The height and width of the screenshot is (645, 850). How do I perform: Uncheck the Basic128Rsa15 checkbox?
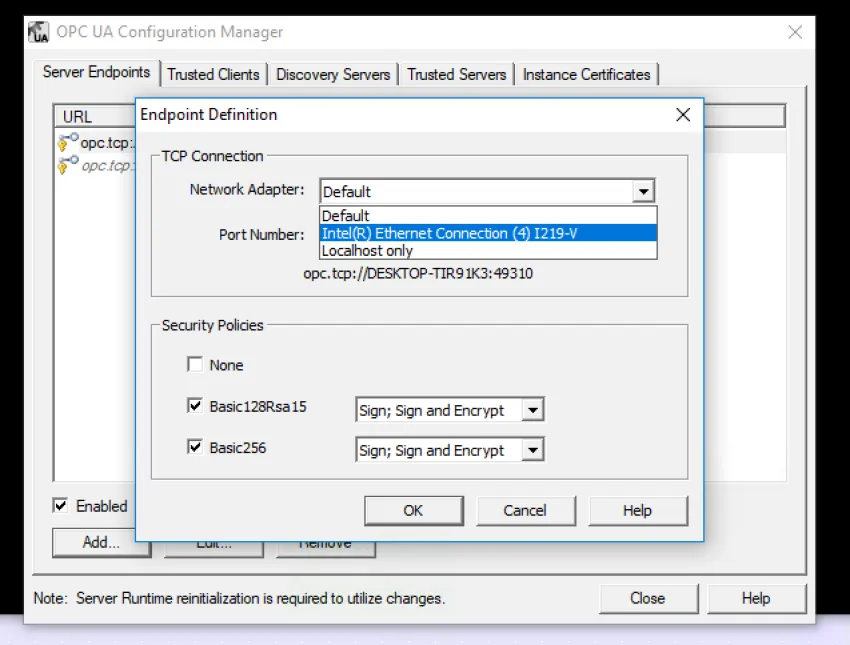point(195,405)
